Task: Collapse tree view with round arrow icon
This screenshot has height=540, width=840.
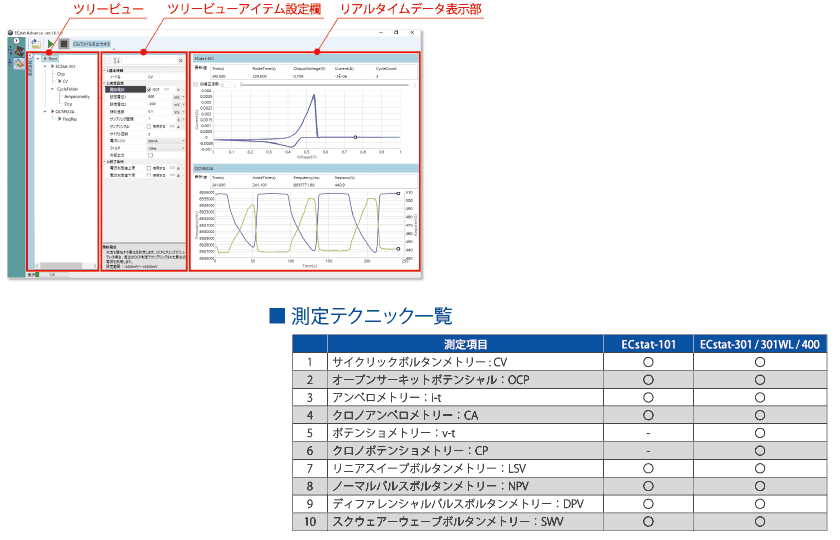Action: tap(31, 55)
